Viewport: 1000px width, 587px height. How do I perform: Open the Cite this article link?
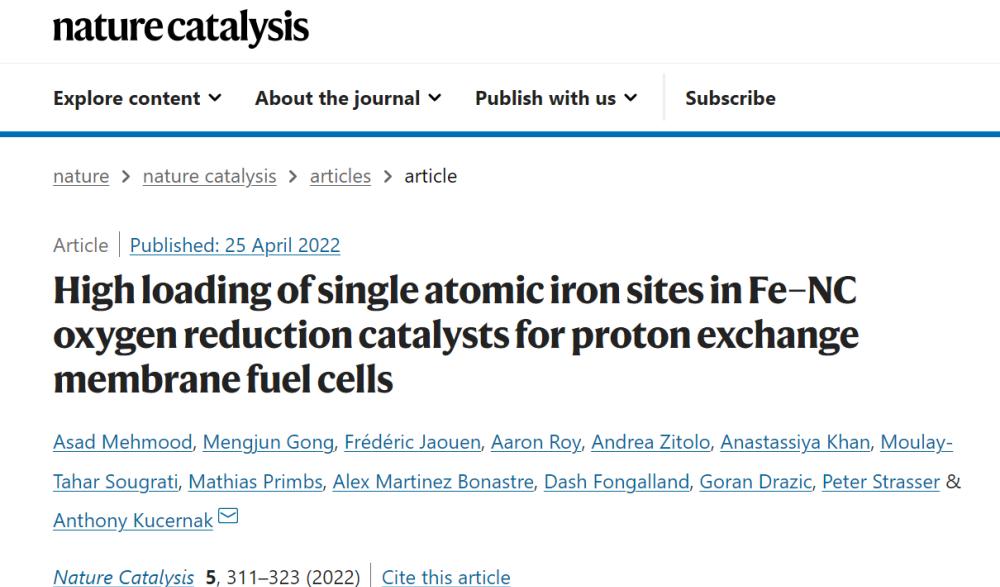coord(446,577)
